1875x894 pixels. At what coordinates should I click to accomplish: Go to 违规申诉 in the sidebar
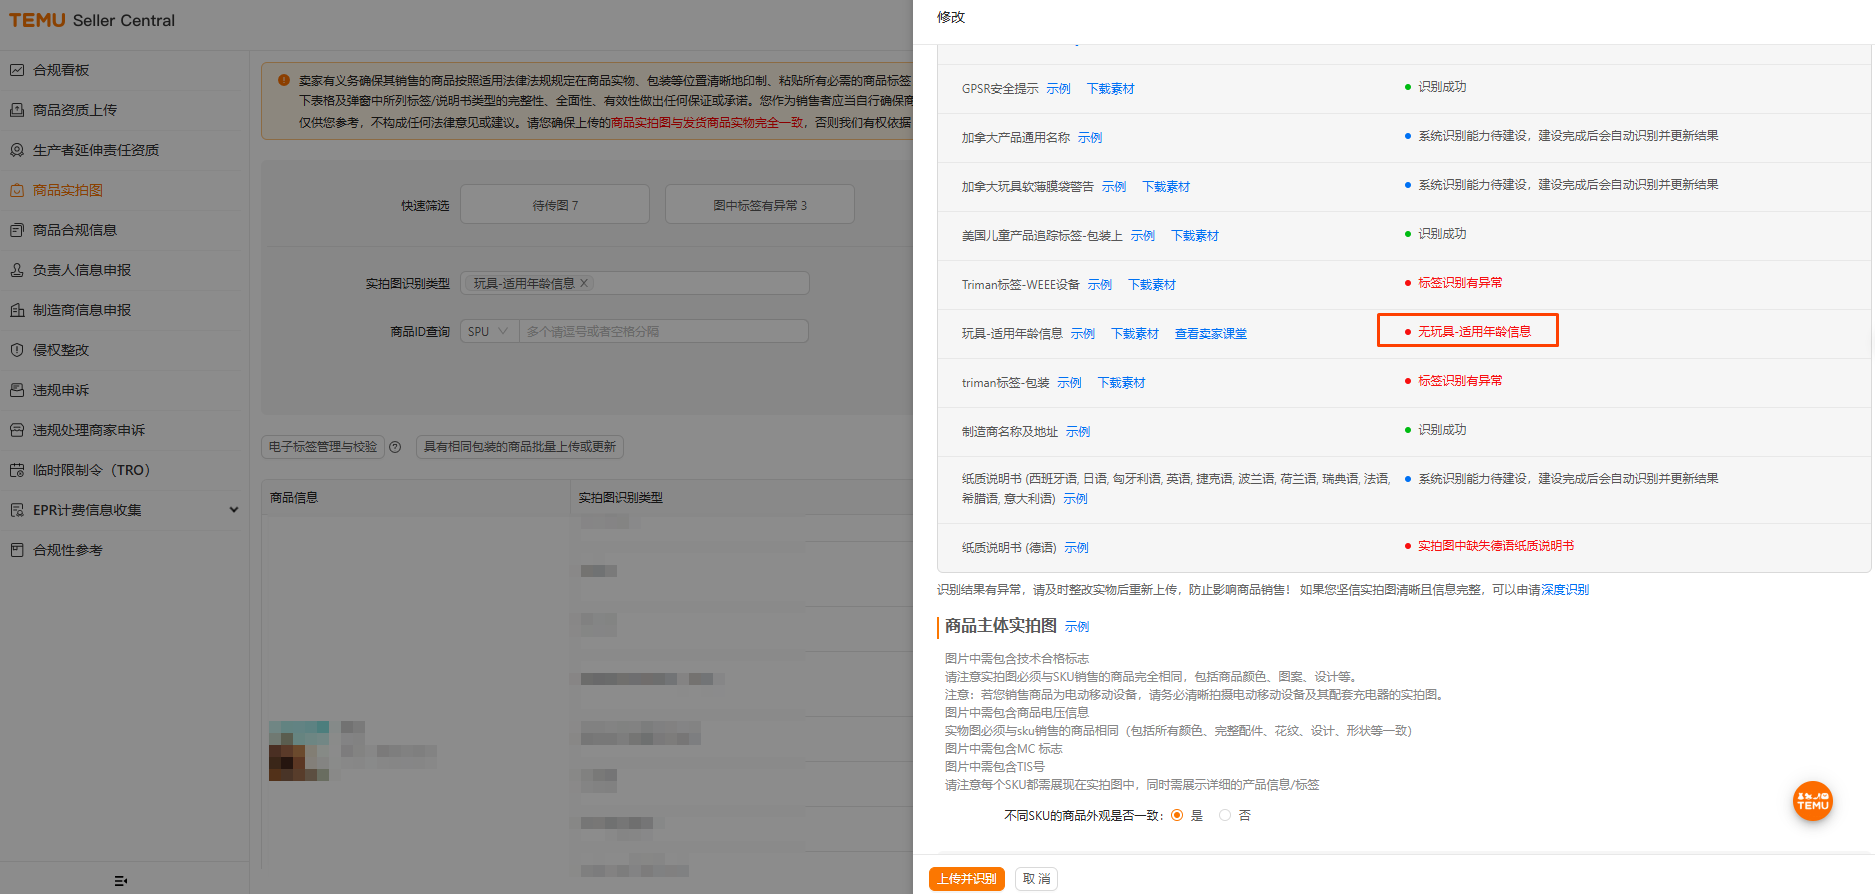(61, 390)
